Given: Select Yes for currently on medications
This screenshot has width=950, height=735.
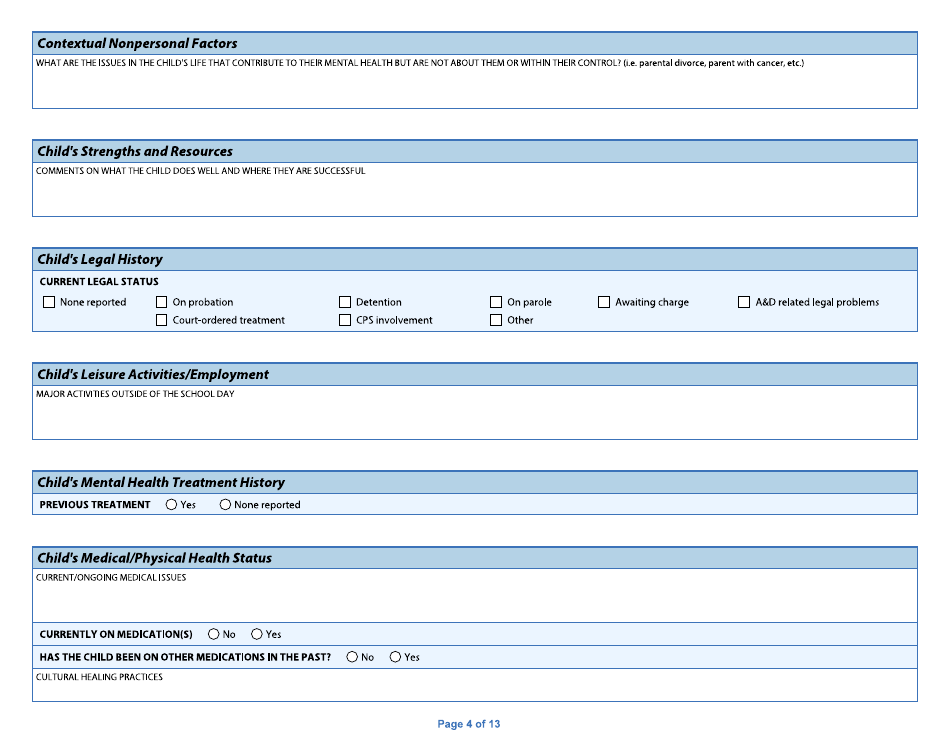Looking at the screenshot, I should 257,633.
